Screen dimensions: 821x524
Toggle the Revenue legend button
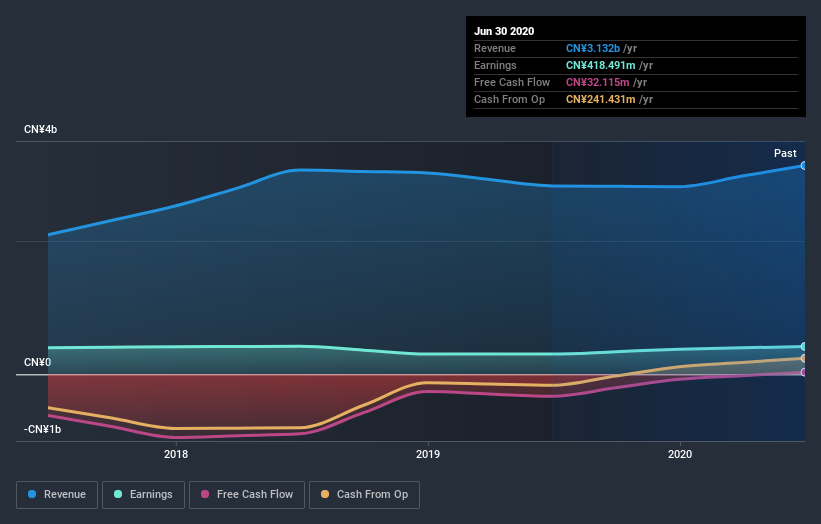(57, 495)
